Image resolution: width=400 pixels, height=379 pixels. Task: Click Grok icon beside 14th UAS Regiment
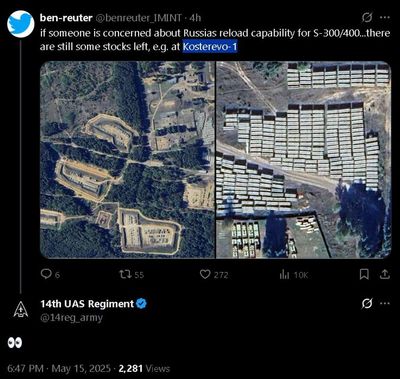coord(367,304)
